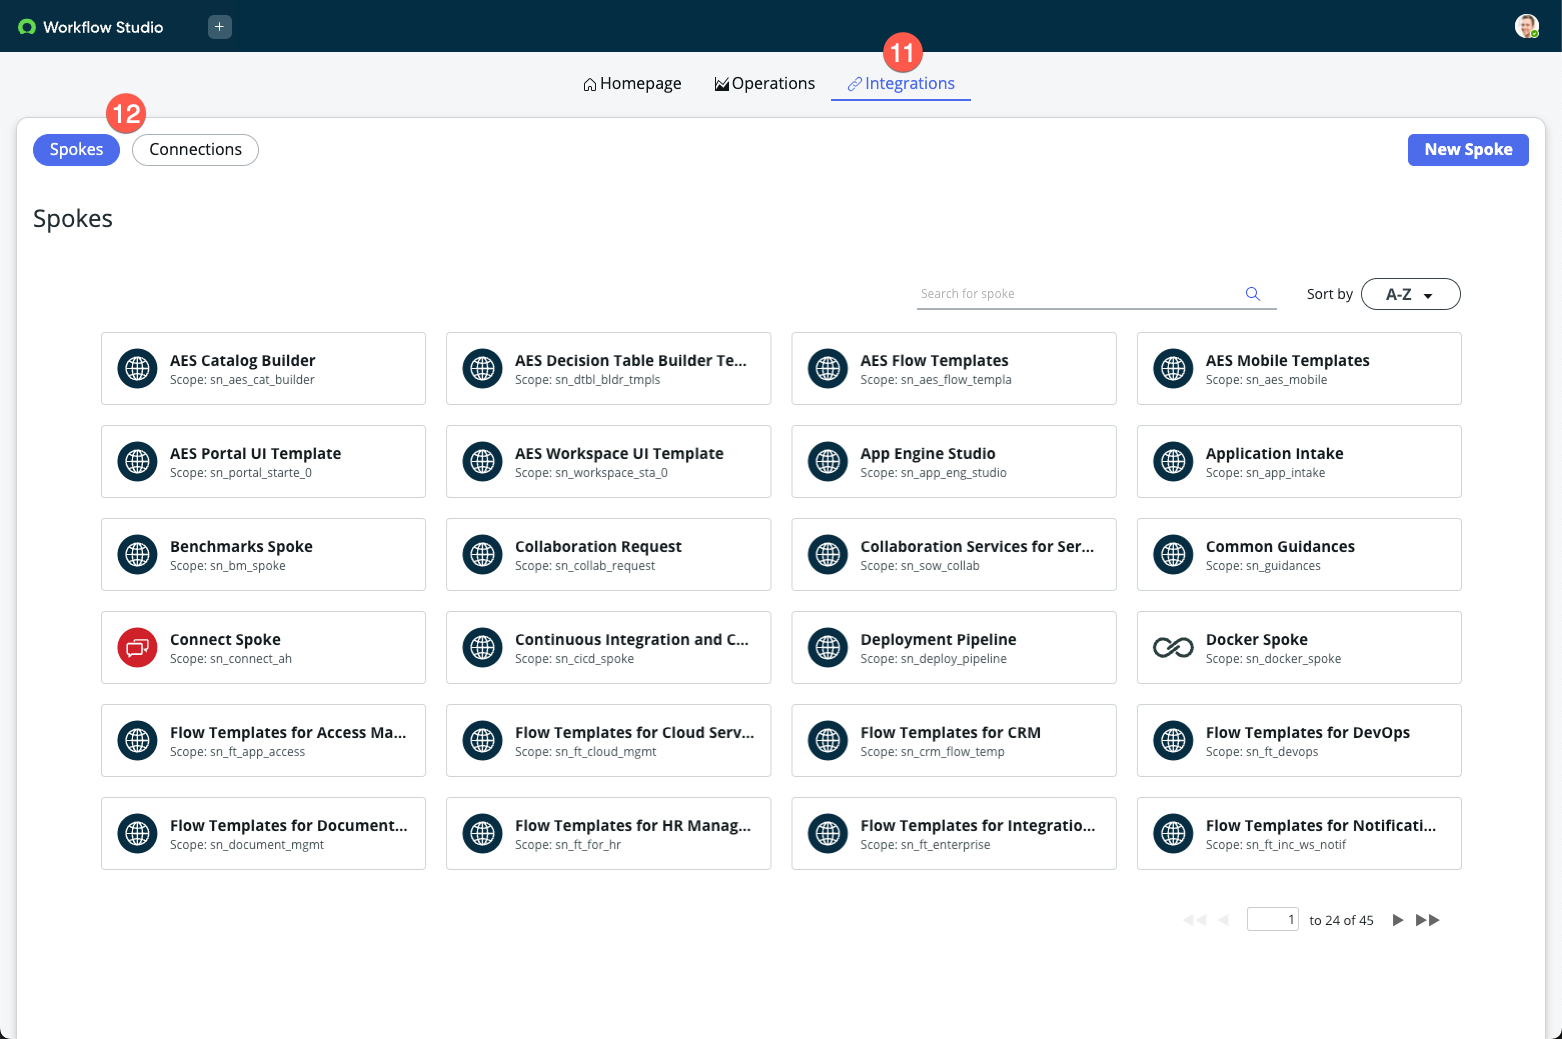This screenshot has width=1562, height=1039.
Task: Switch to the Homepage tab
Action: click(x=632, y=84)
